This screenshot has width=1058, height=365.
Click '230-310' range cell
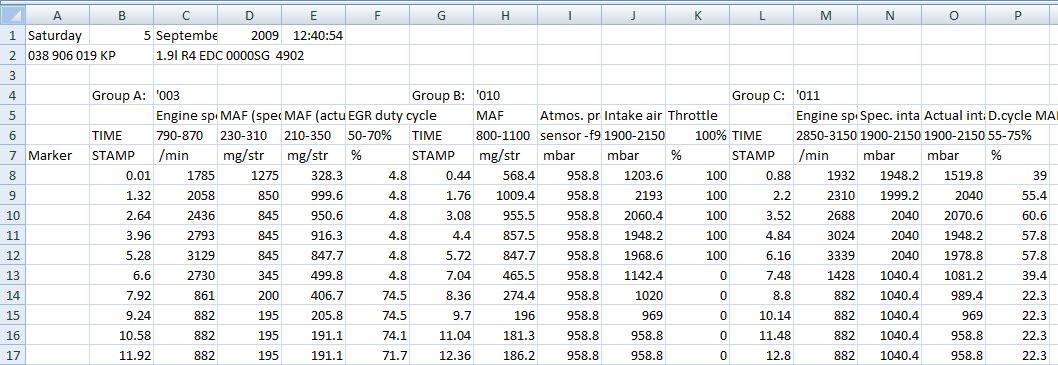[250, 136]
